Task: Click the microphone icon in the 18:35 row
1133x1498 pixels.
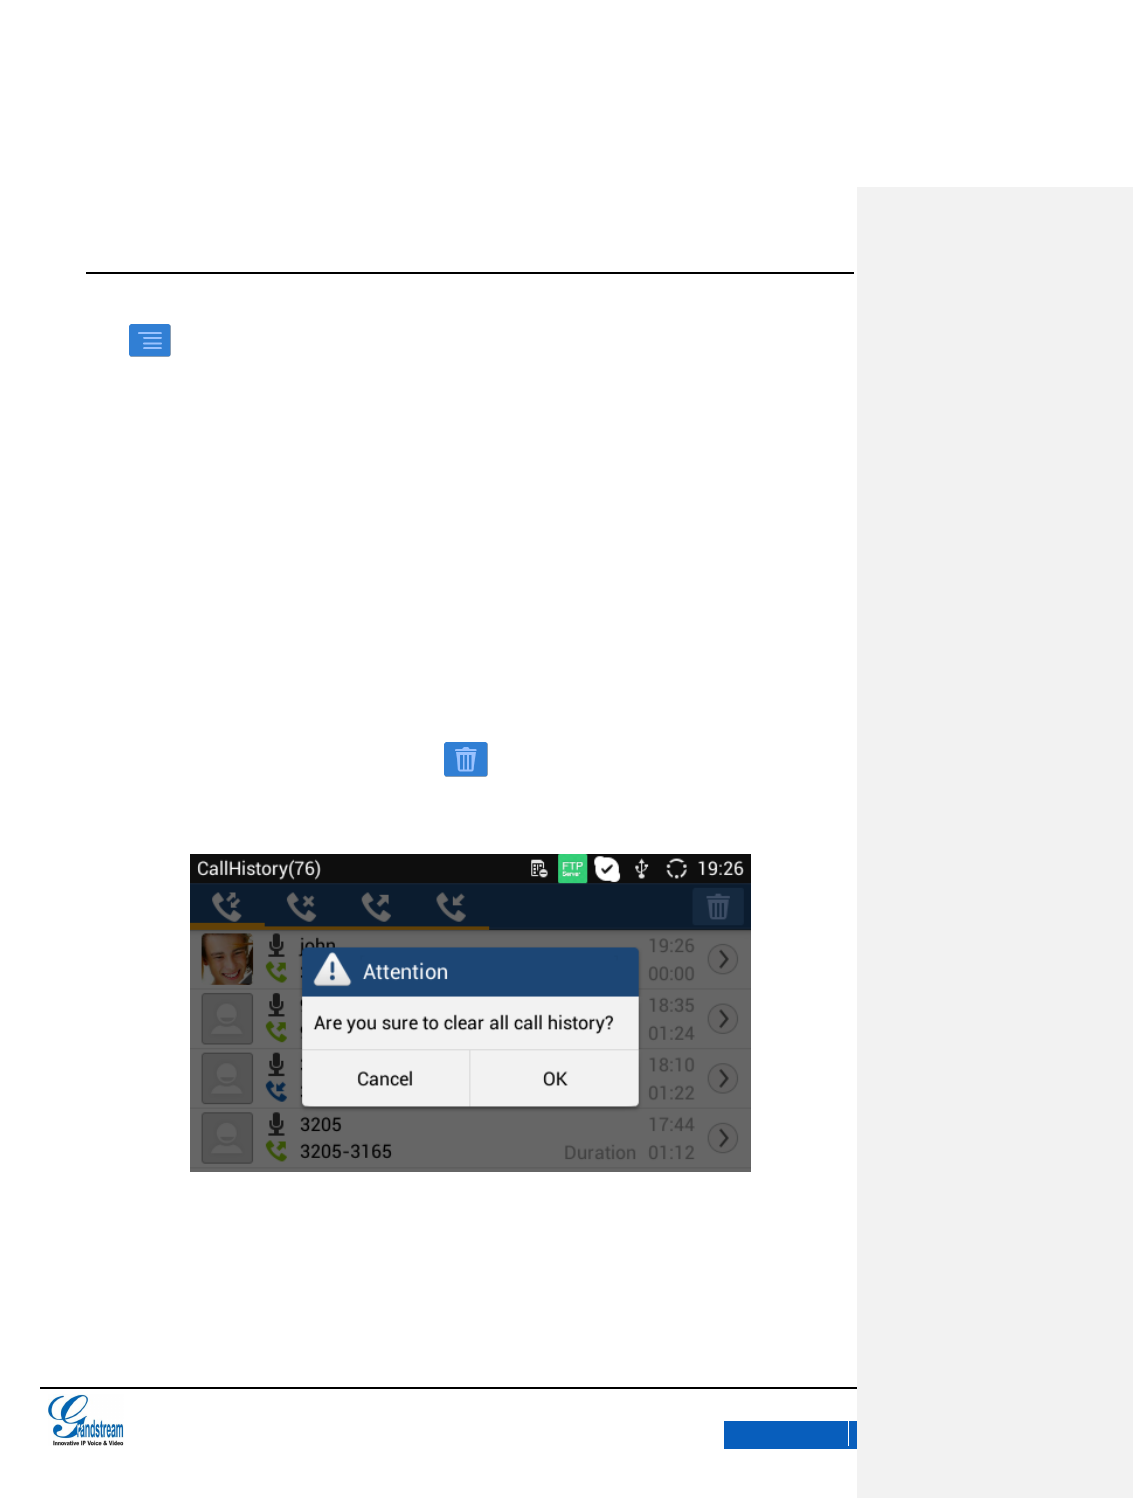Action: coord(277,1005)
